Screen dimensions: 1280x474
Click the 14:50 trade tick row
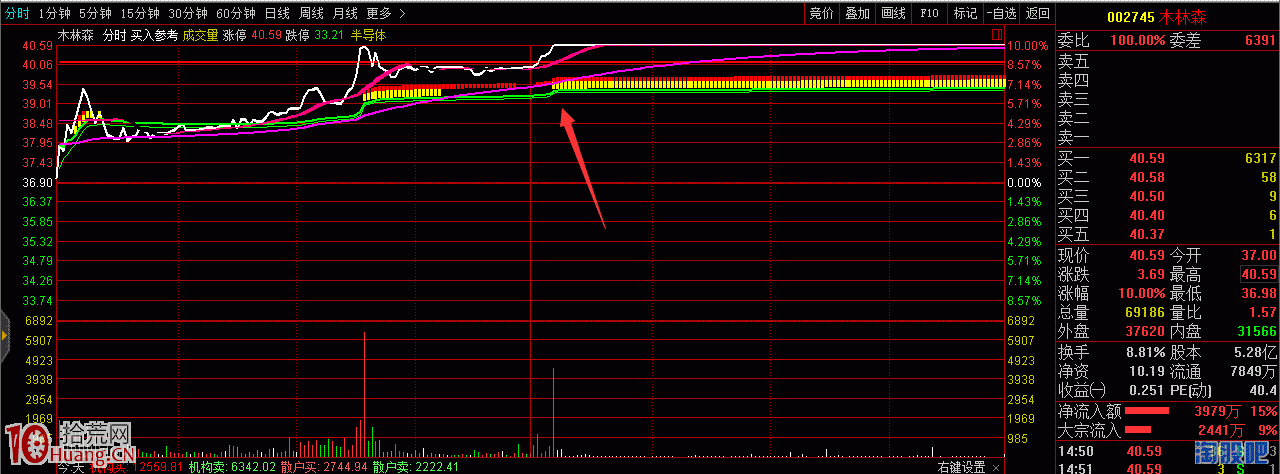[x=1168, y=451]
